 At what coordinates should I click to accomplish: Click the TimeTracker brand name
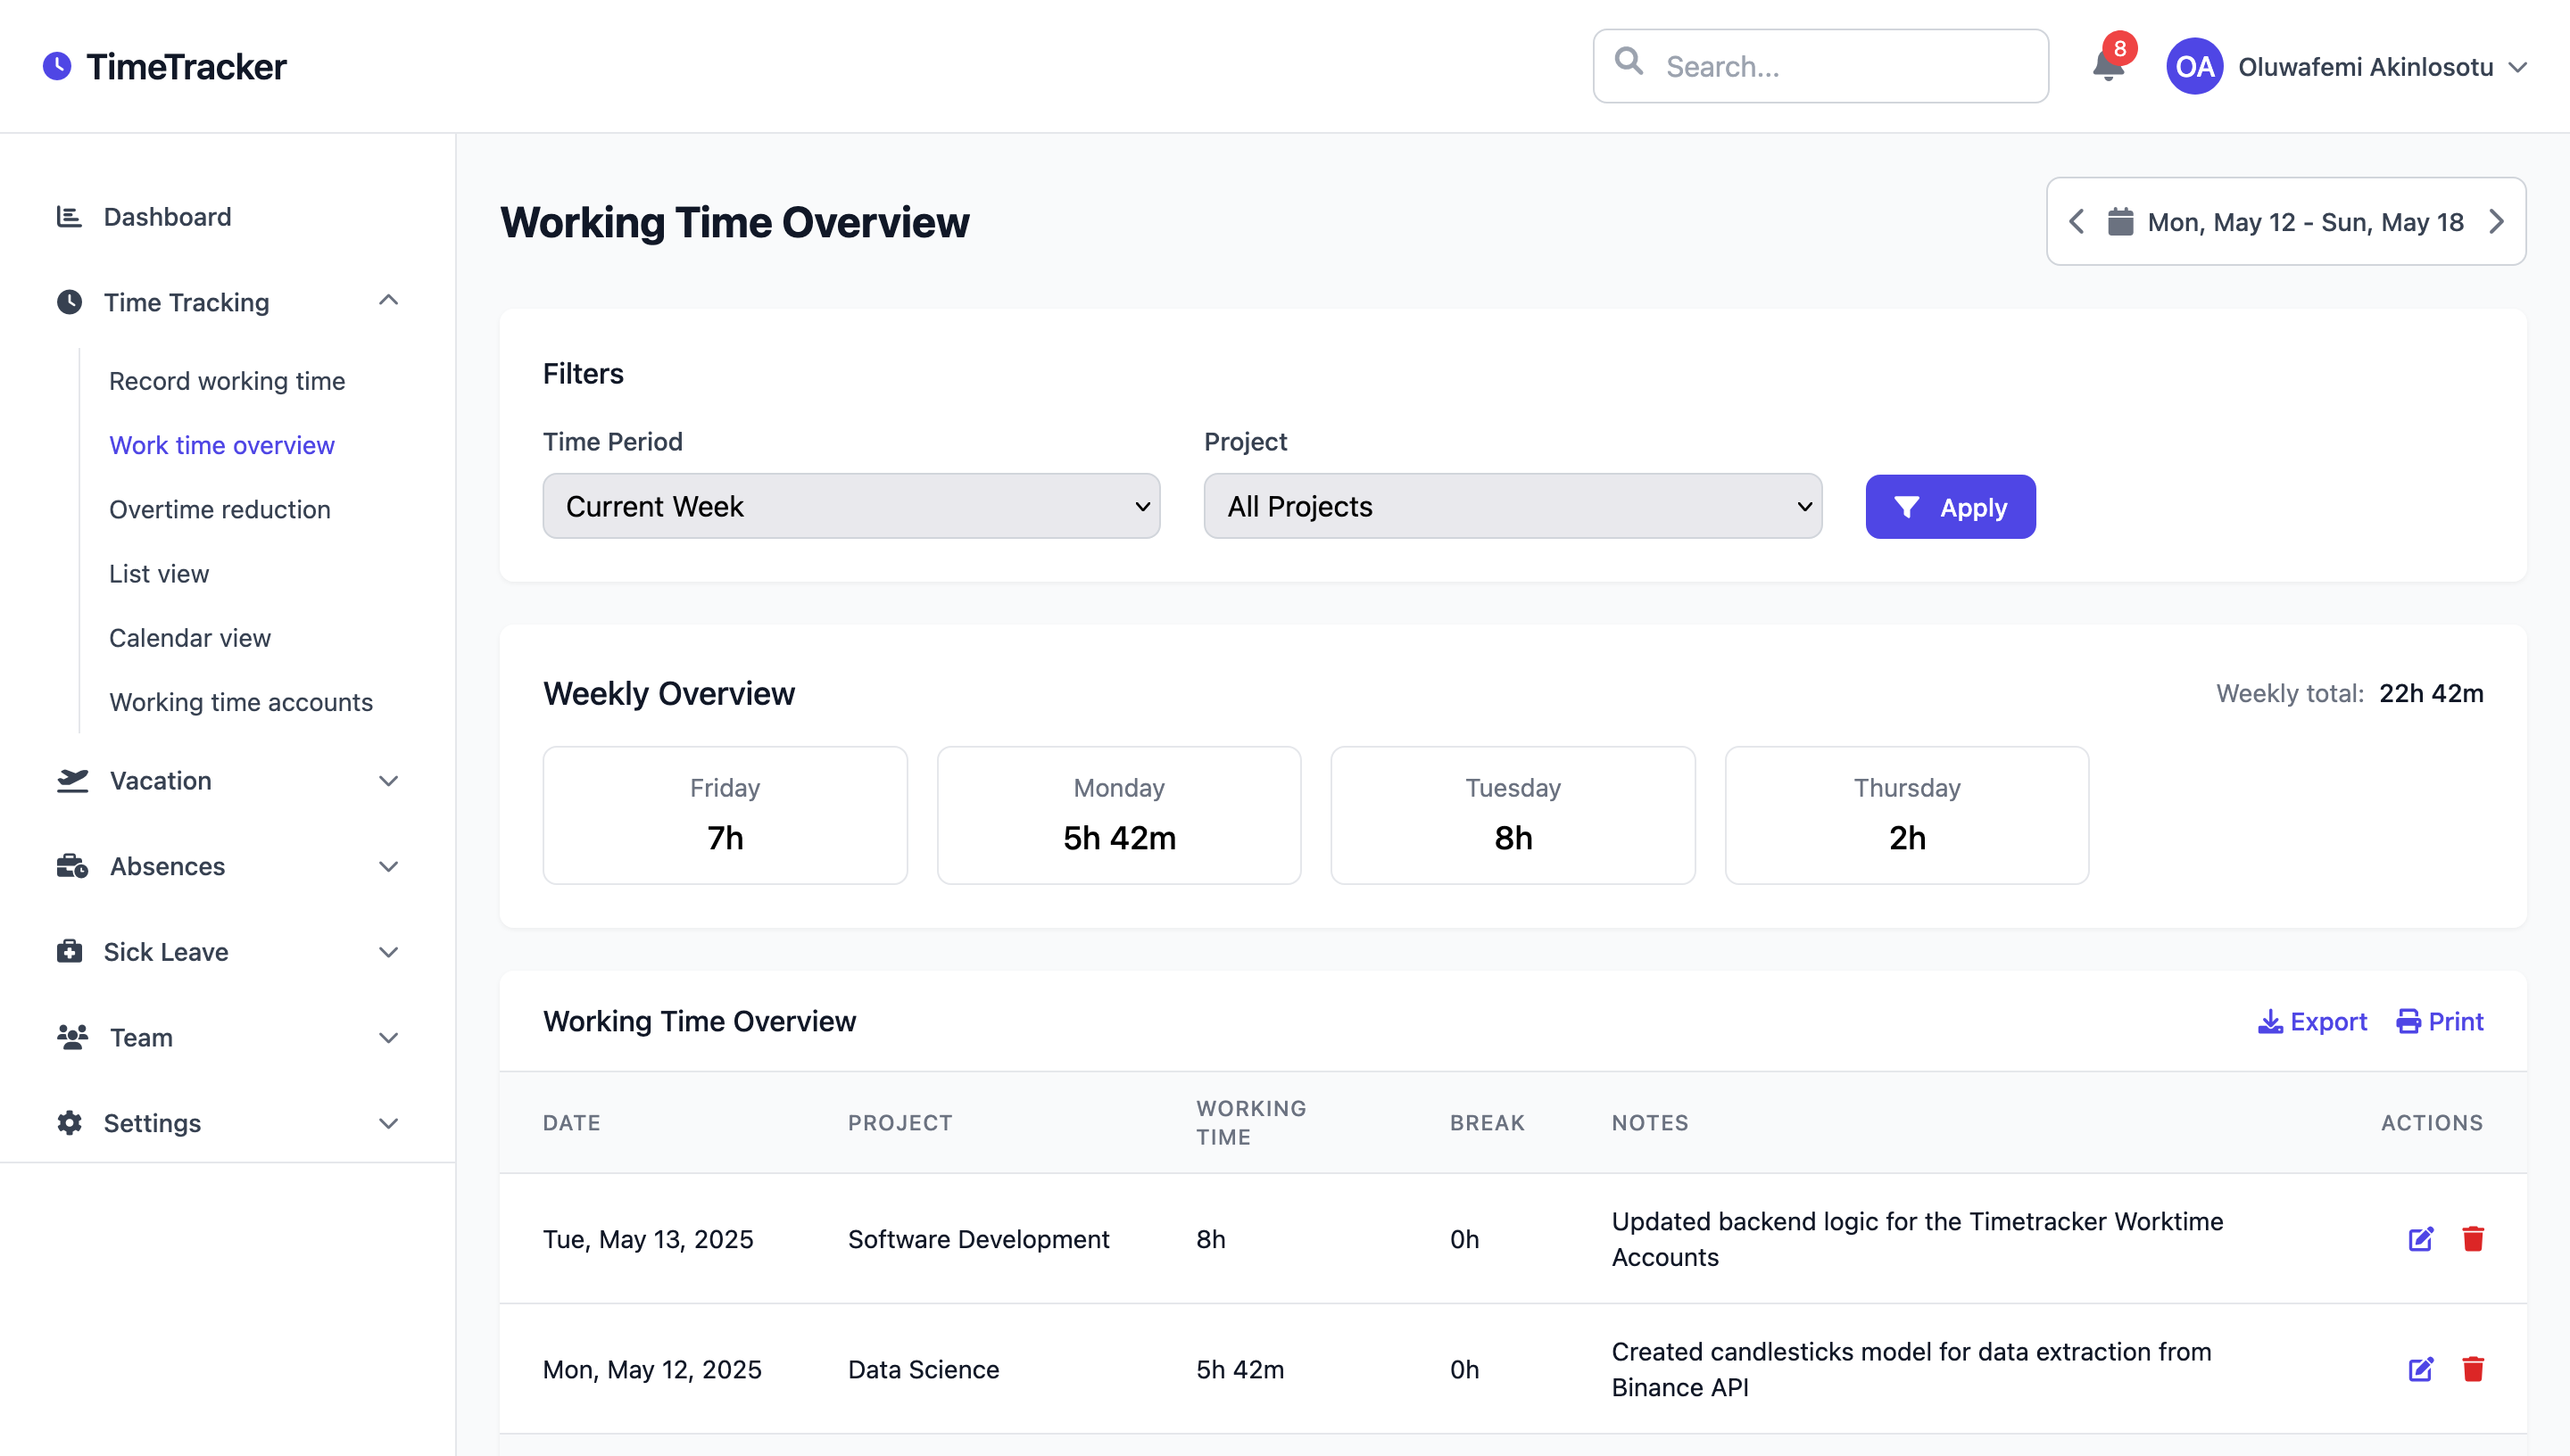pyautogui.click(x=186, y=66)
